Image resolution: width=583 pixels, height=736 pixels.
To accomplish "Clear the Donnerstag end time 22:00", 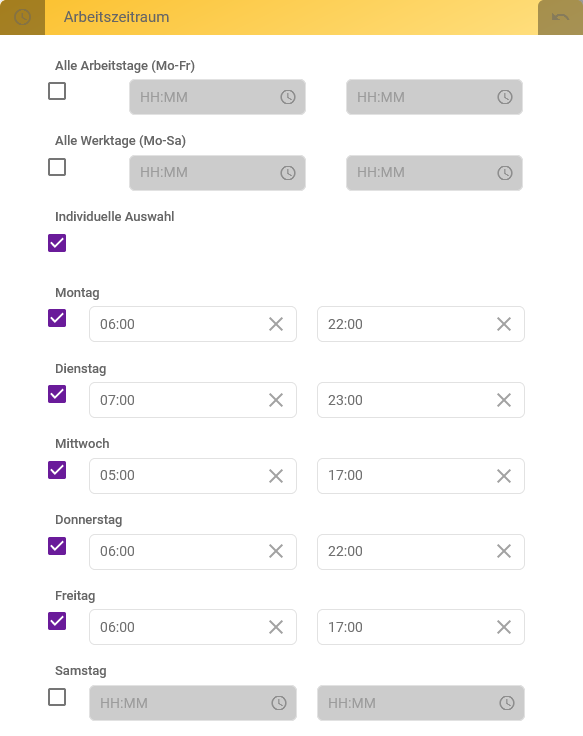I will click(504, 552).
